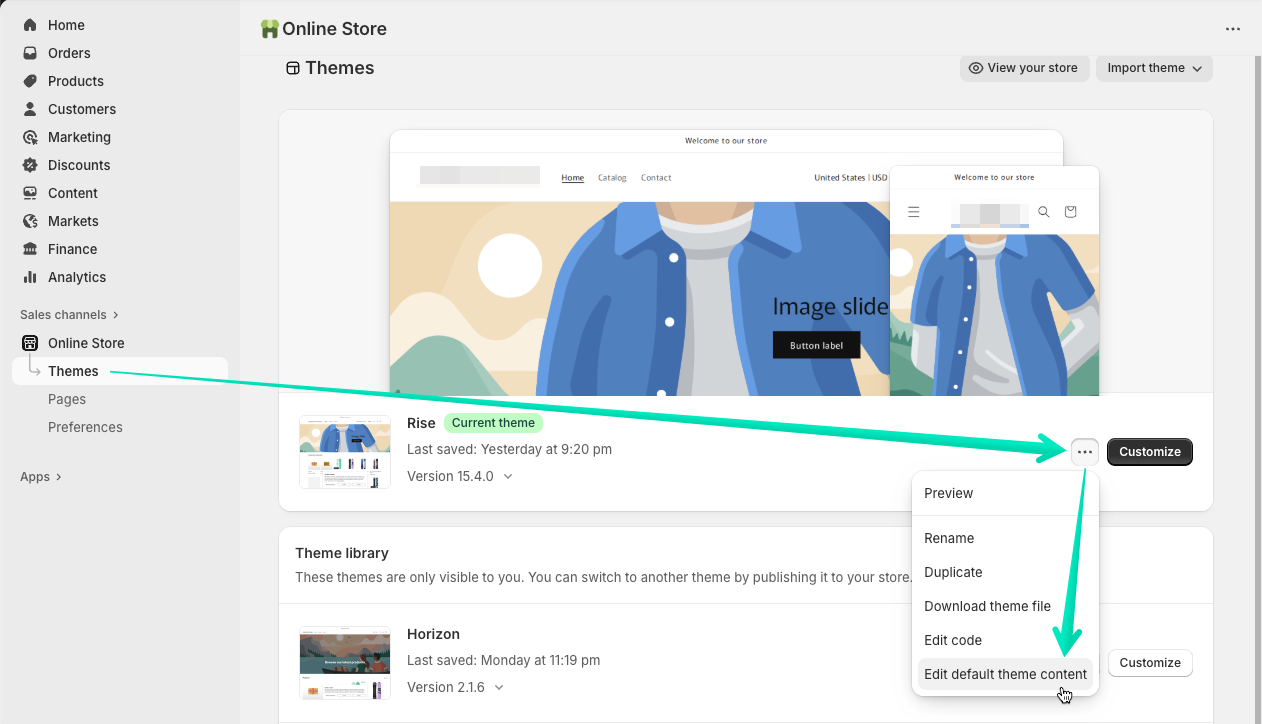Image resolution: width=1262 pixels, height=724 pixels.
Task: Click the Button label in preview slide
Action: tap(816, 345)
